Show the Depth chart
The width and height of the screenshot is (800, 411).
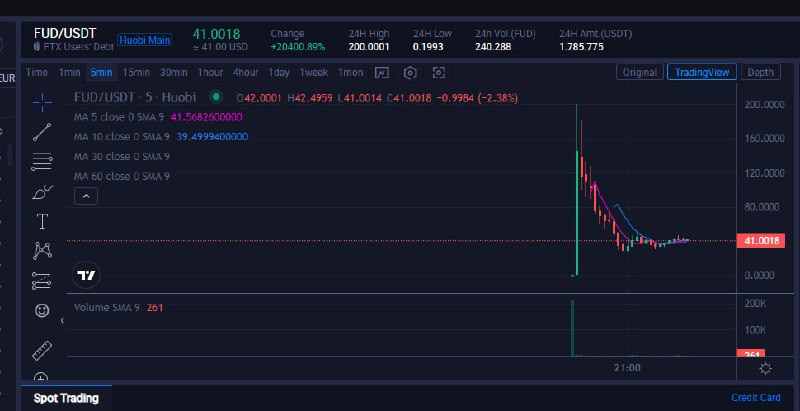[761, 72]
